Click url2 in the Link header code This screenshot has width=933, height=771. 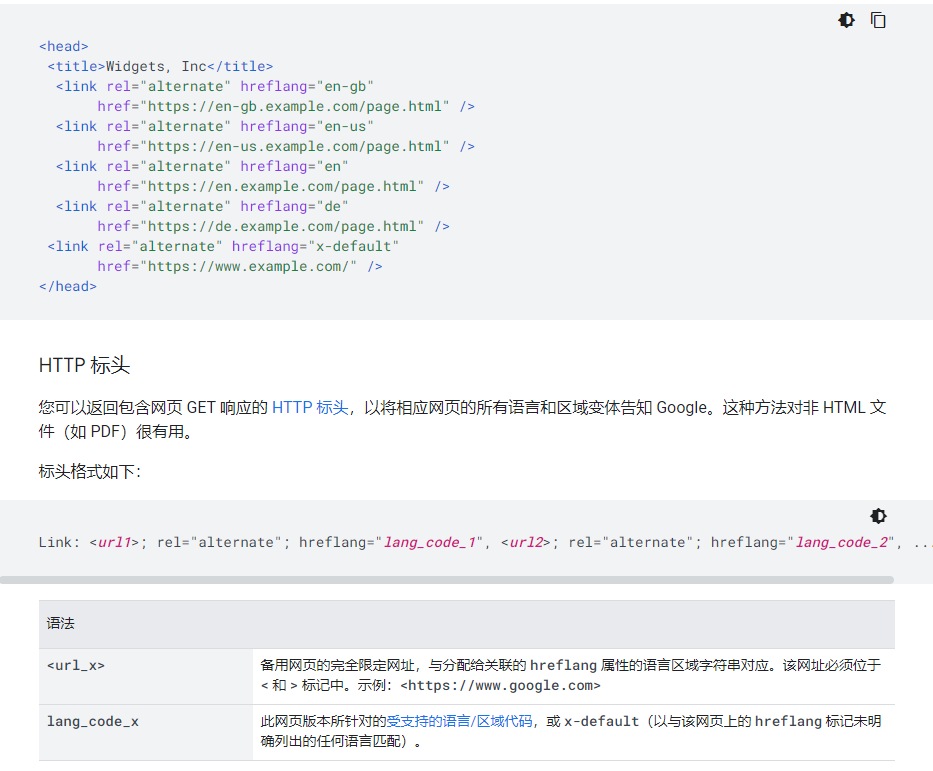[526, 543]
